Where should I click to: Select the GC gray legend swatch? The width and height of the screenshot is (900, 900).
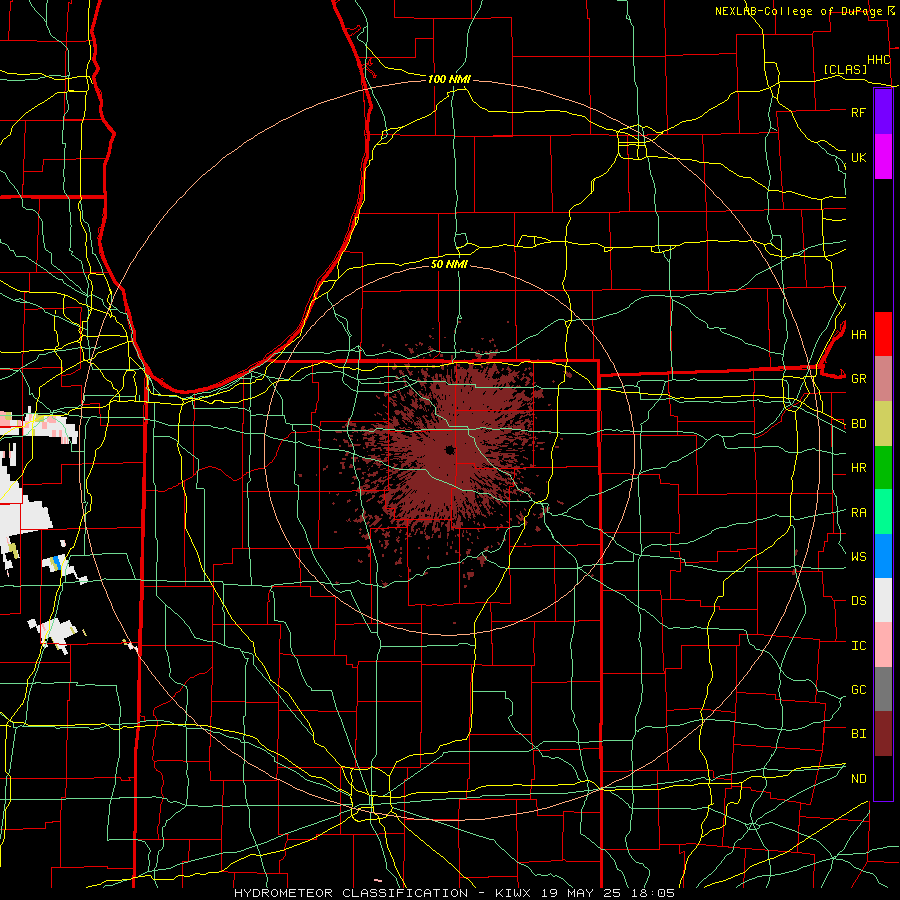(883, 689)
